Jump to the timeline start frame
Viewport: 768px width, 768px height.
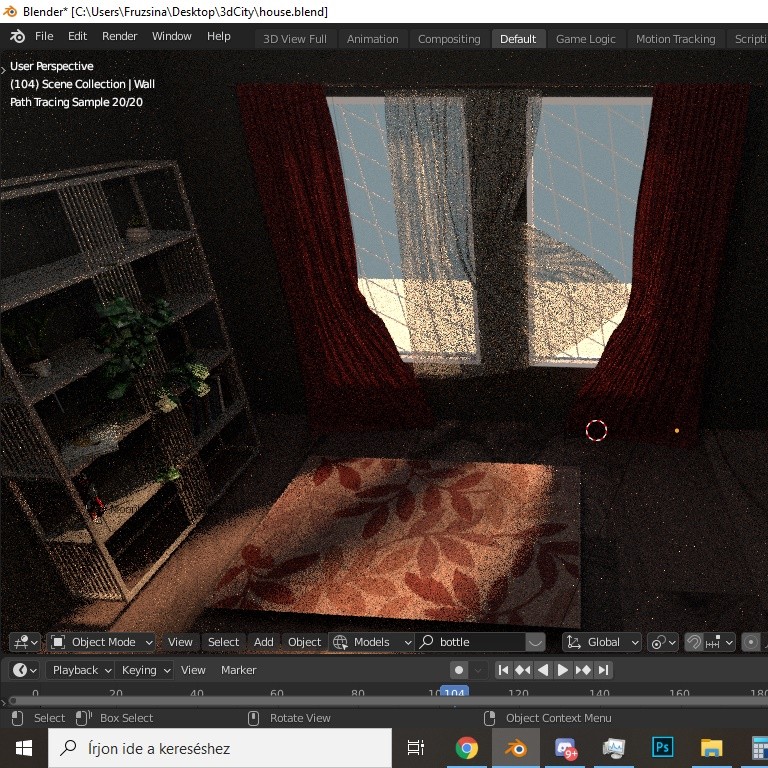tap(503, 670)
